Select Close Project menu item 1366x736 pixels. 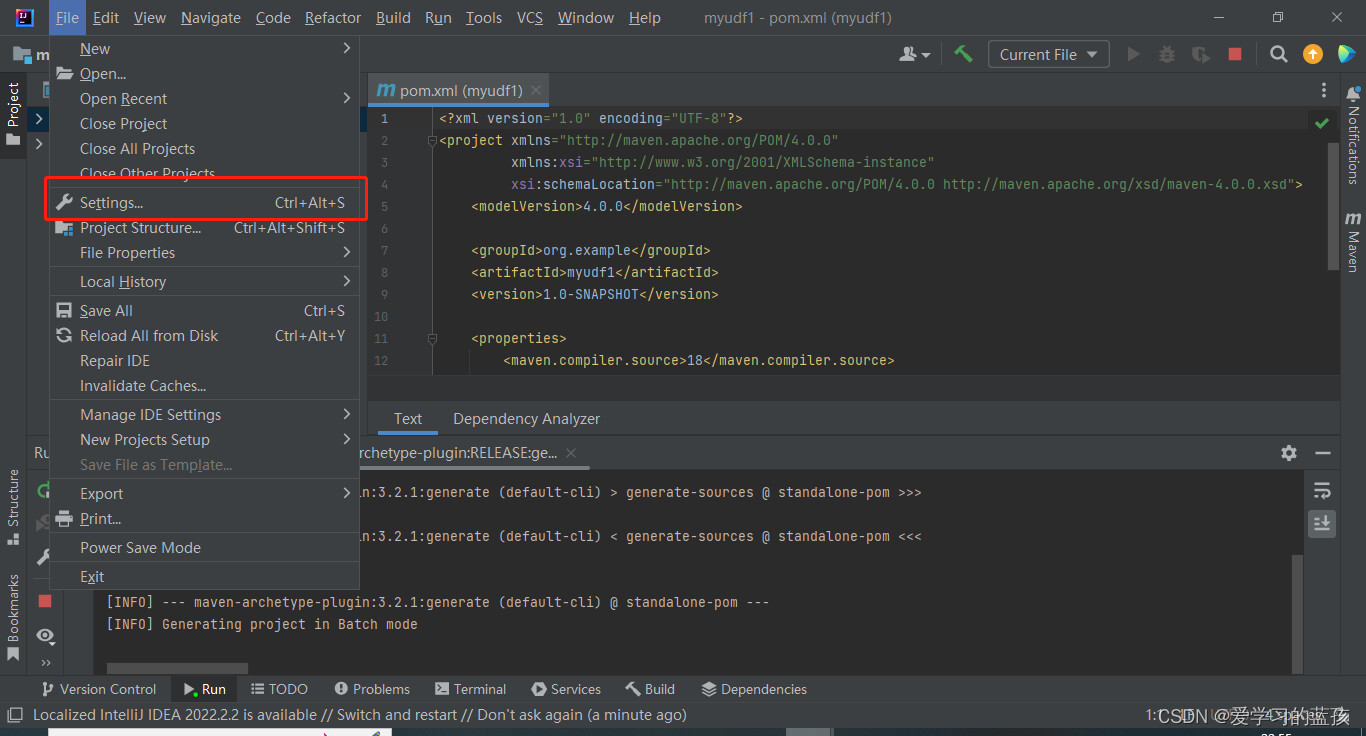[204, 123]
